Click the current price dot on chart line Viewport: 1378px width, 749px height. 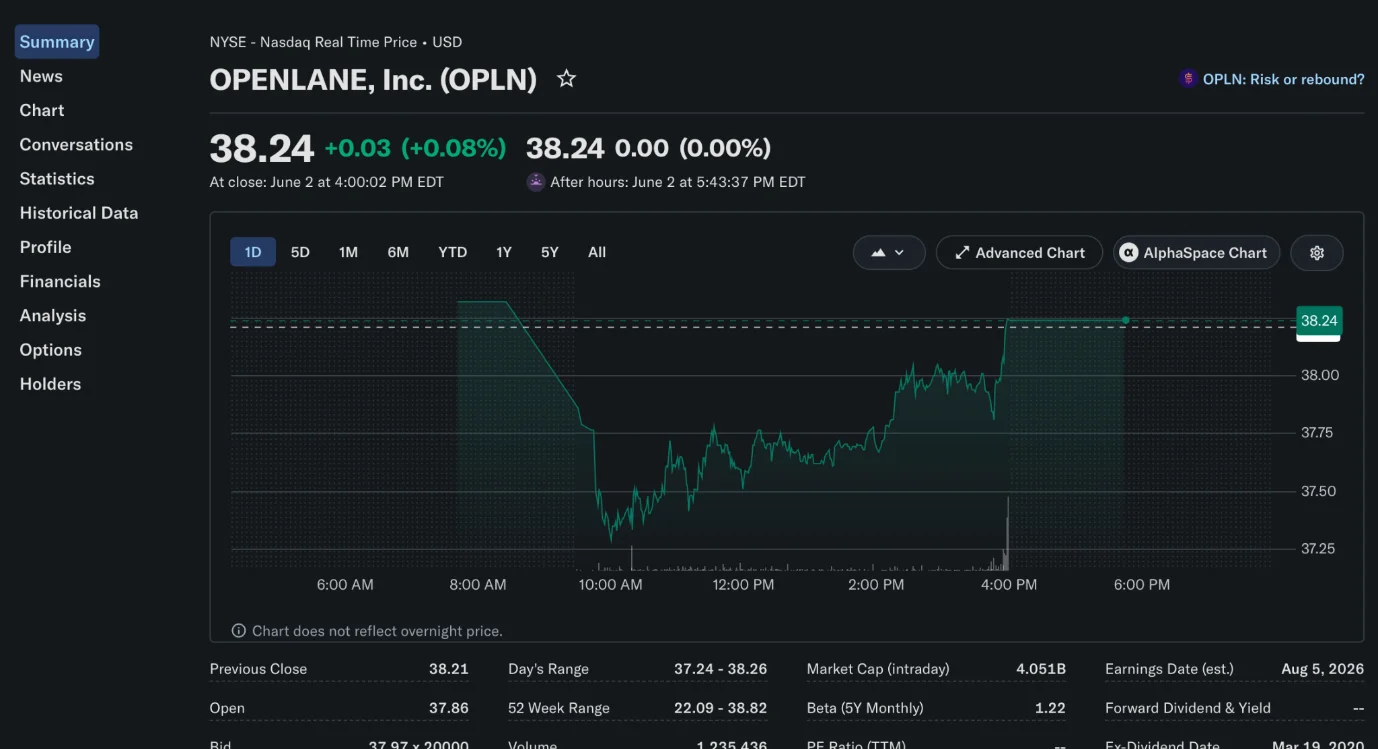1125,320
